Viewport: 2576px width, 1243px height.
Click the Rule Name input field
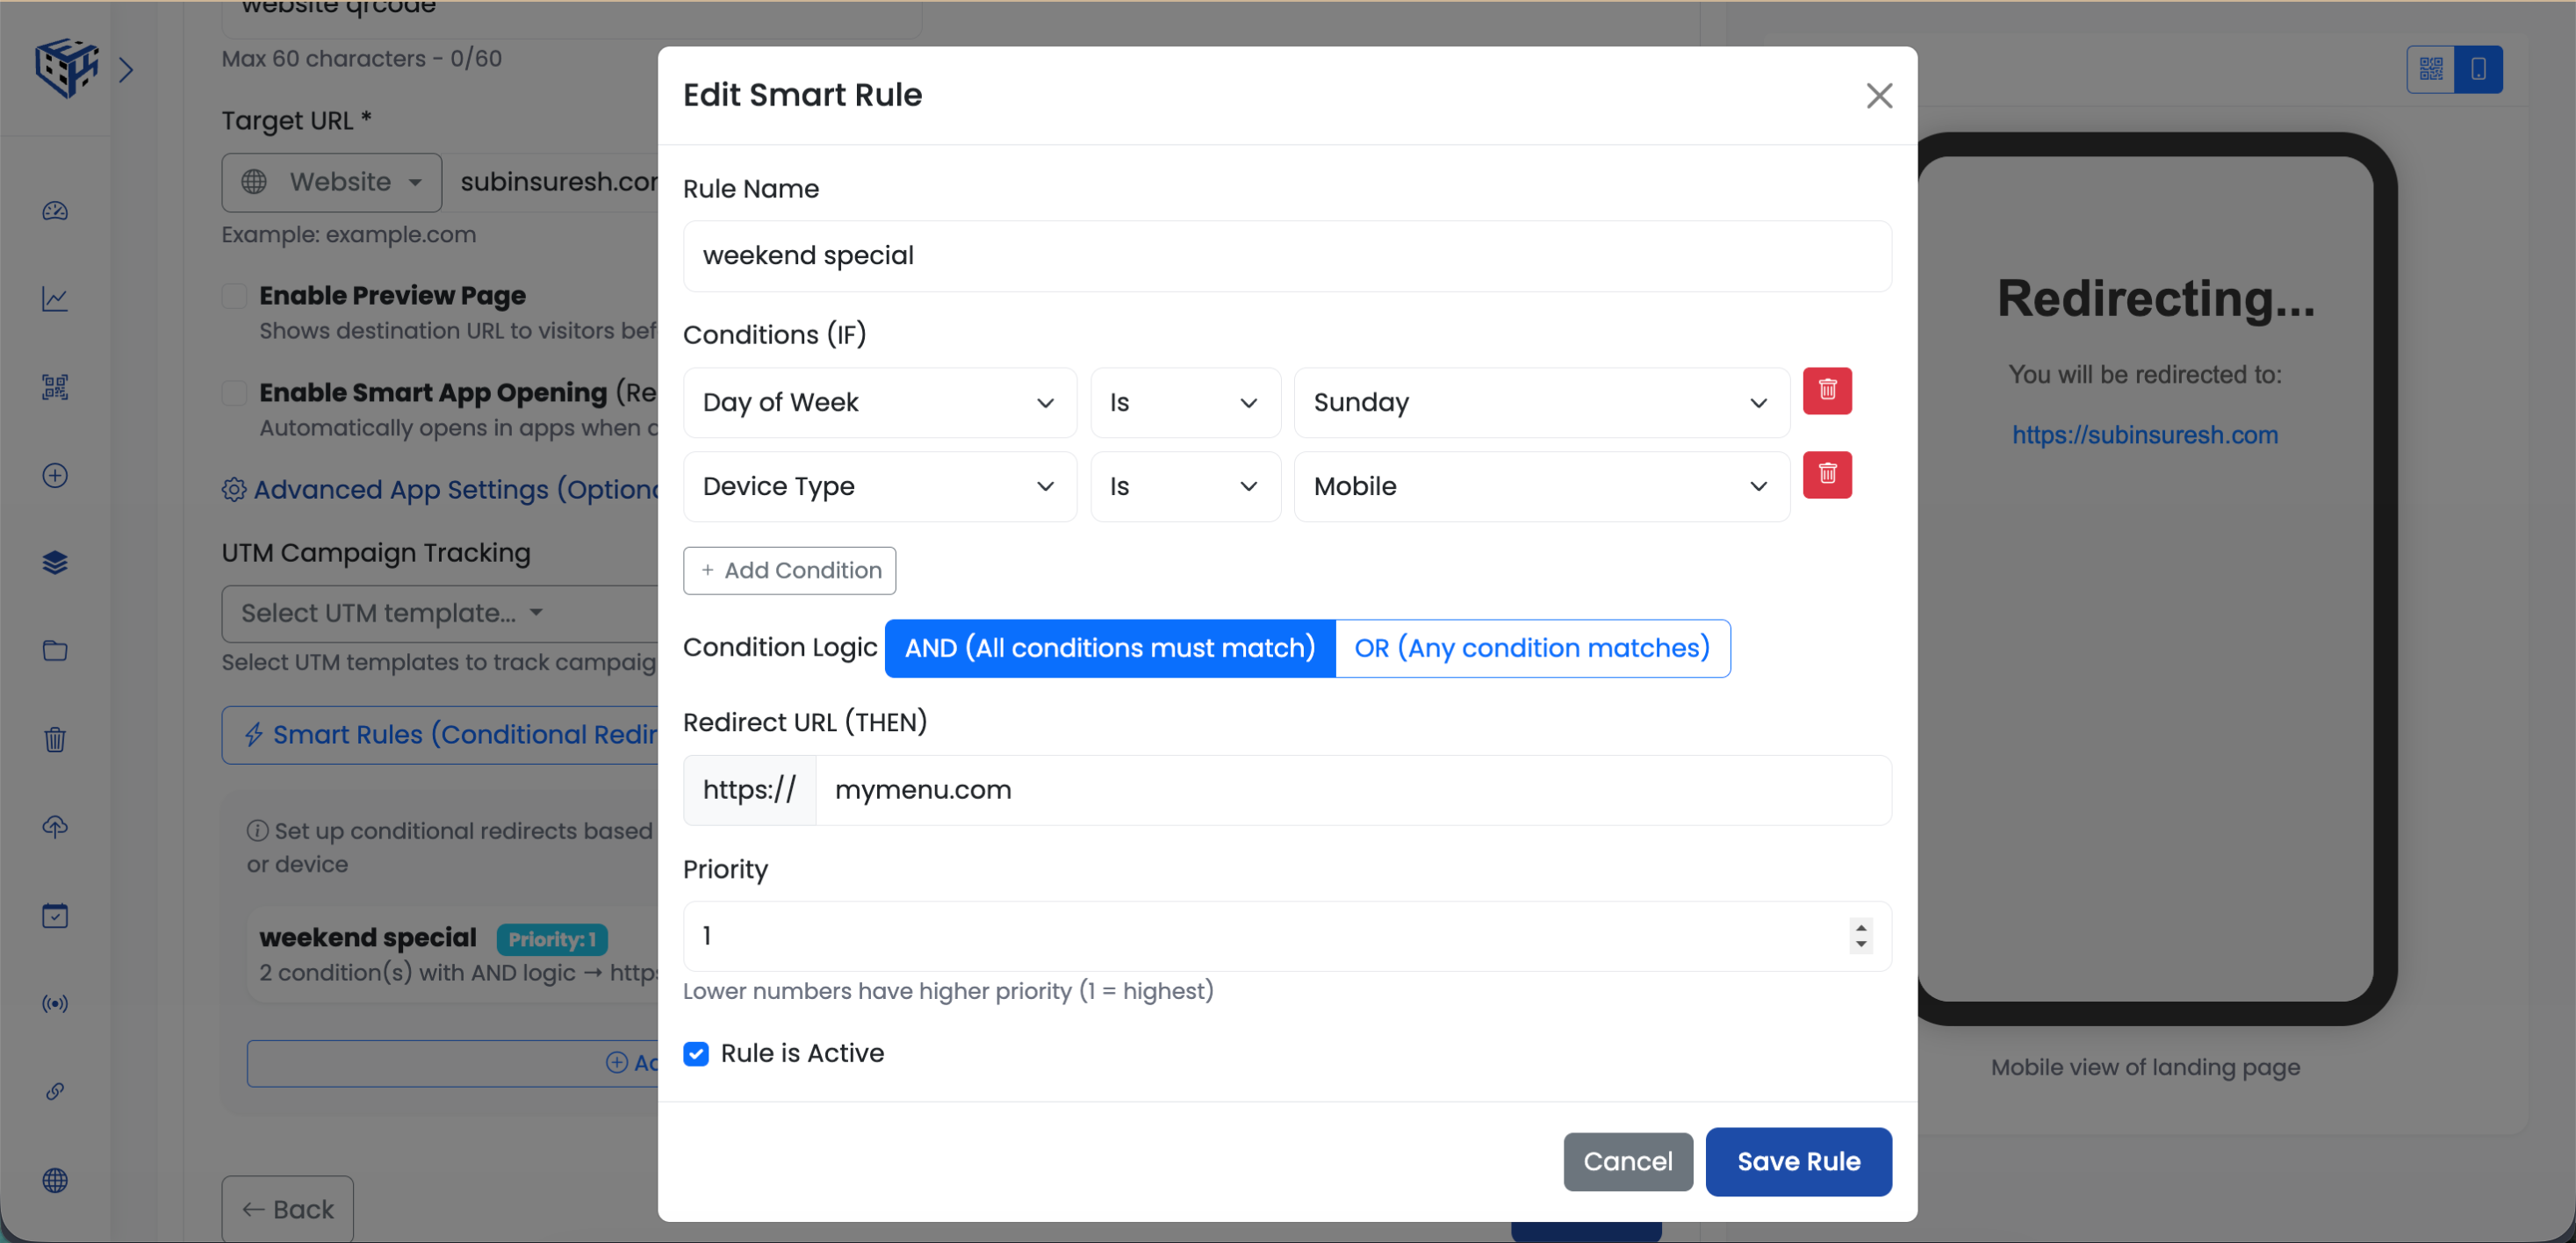point(1286,256)
